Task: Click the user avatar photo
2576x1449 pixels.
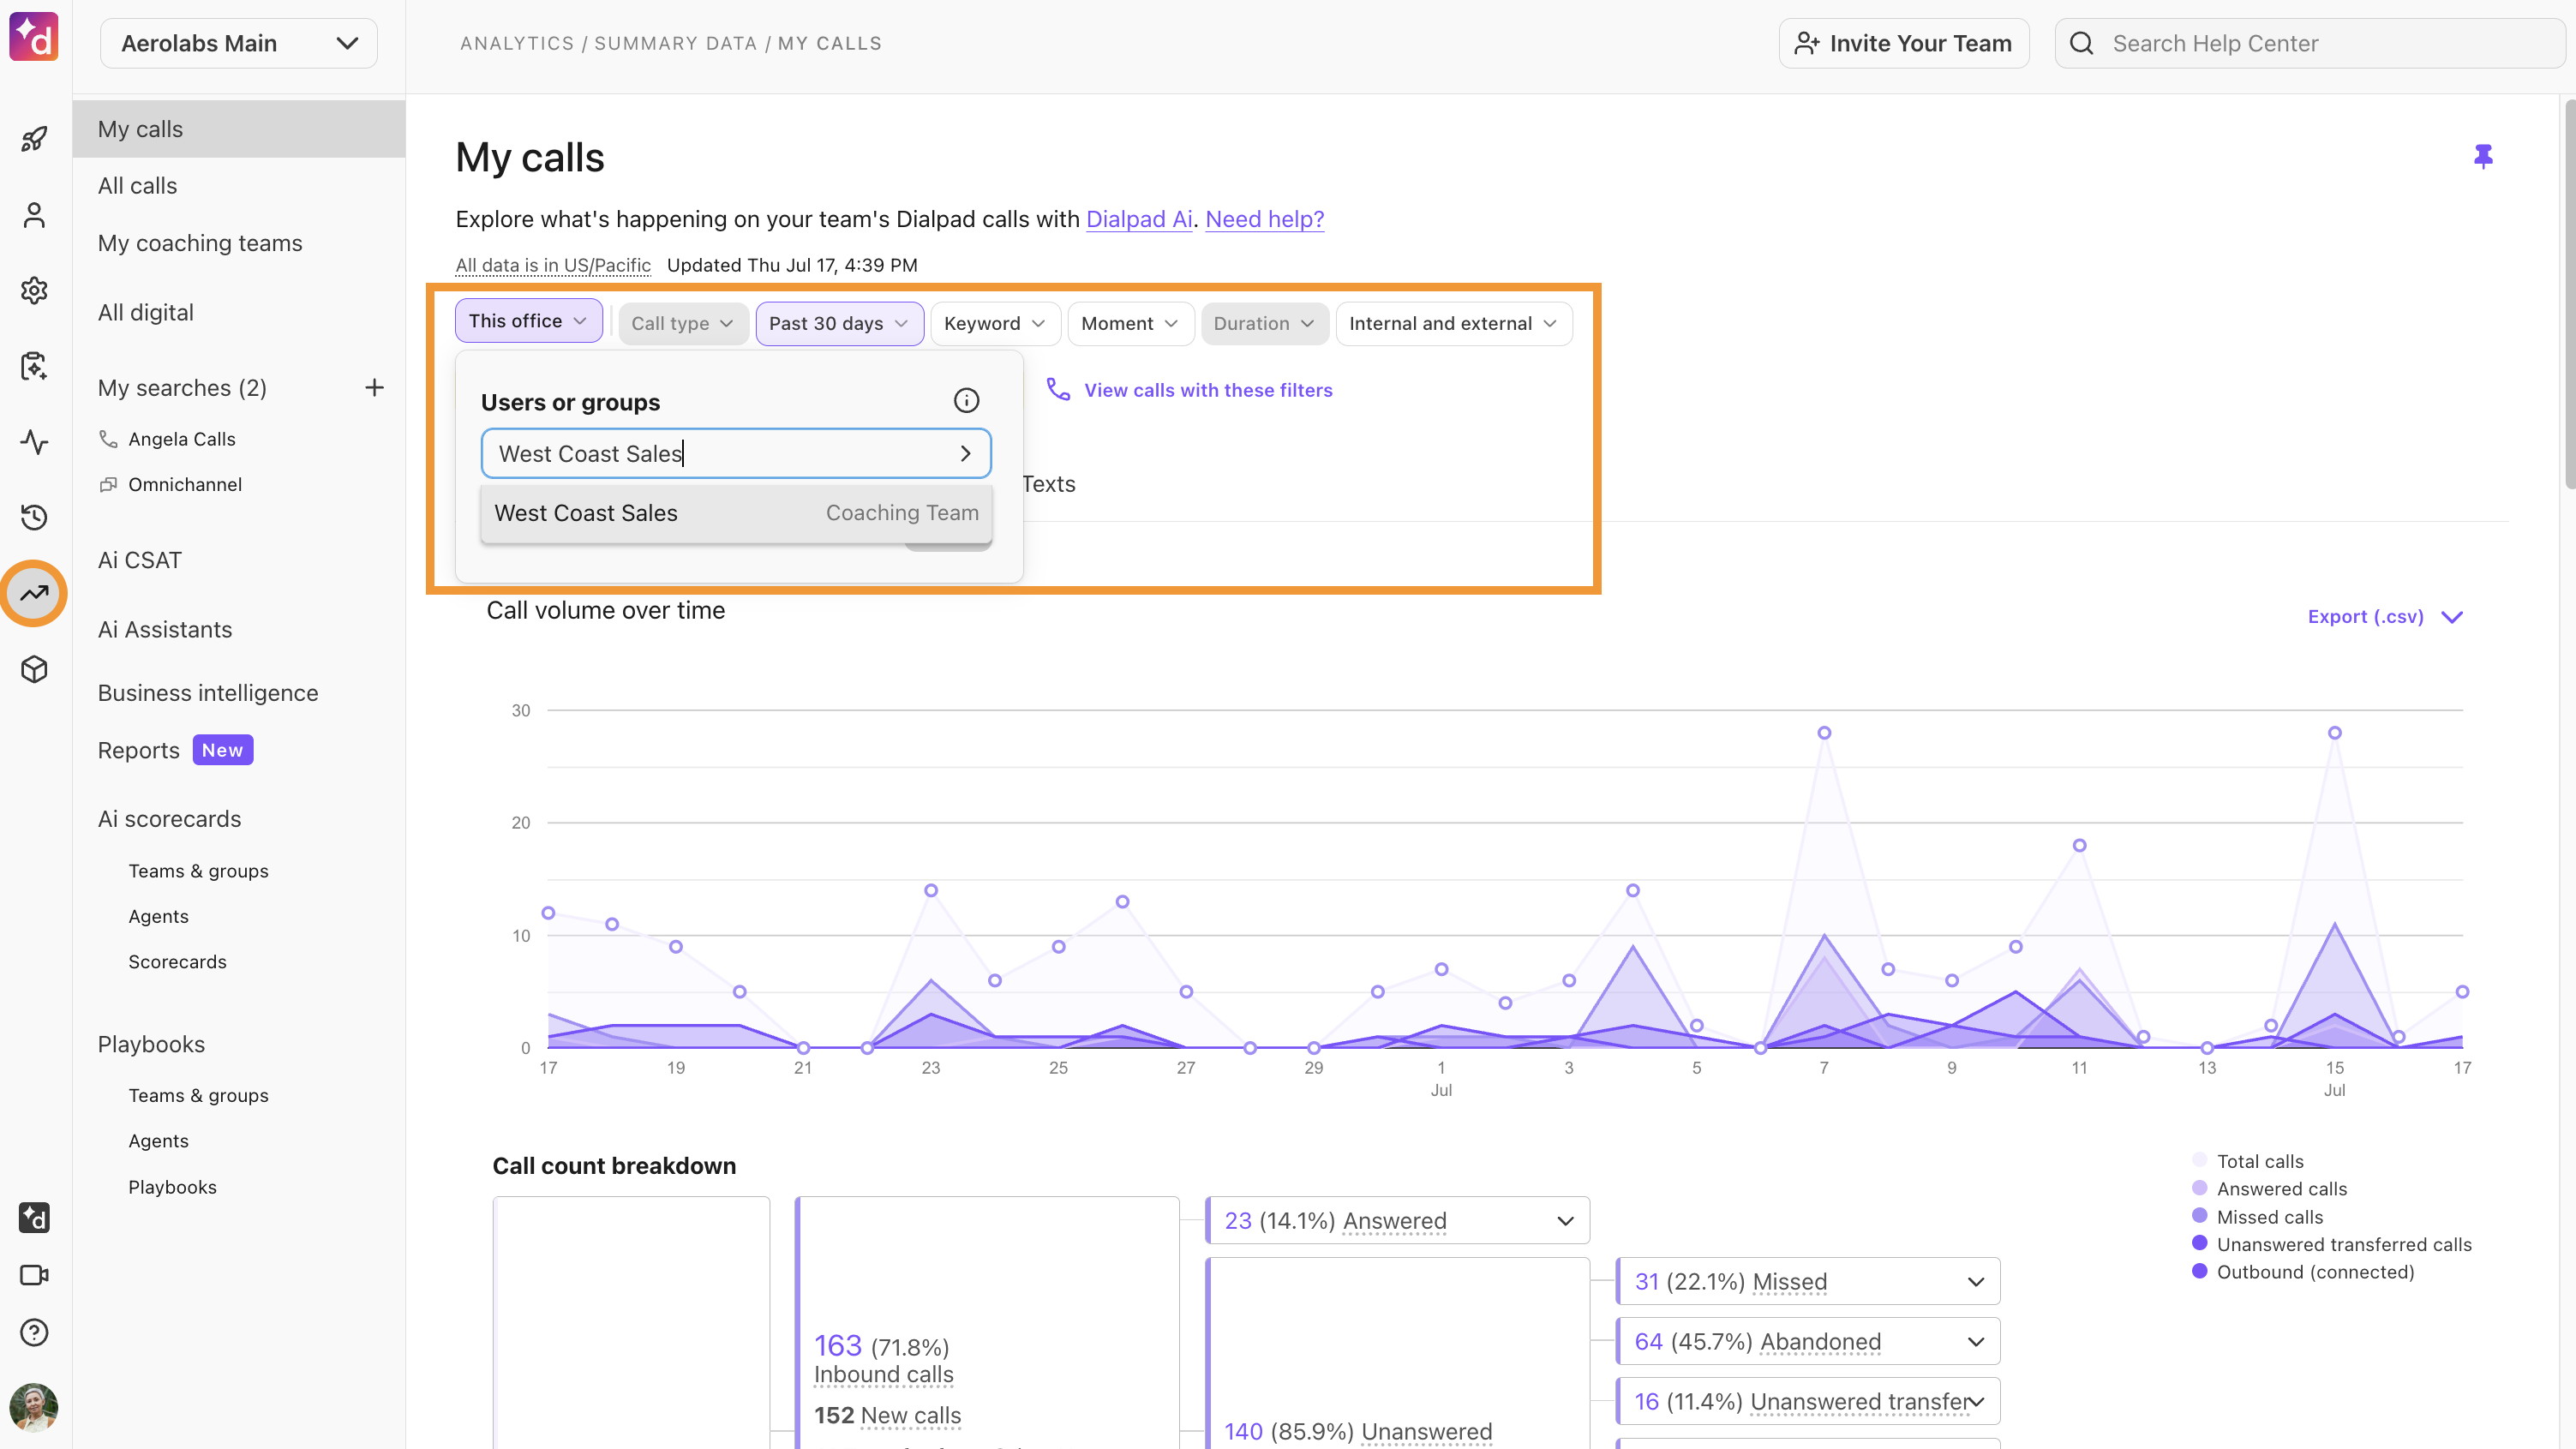Action: coord(34,1408)
